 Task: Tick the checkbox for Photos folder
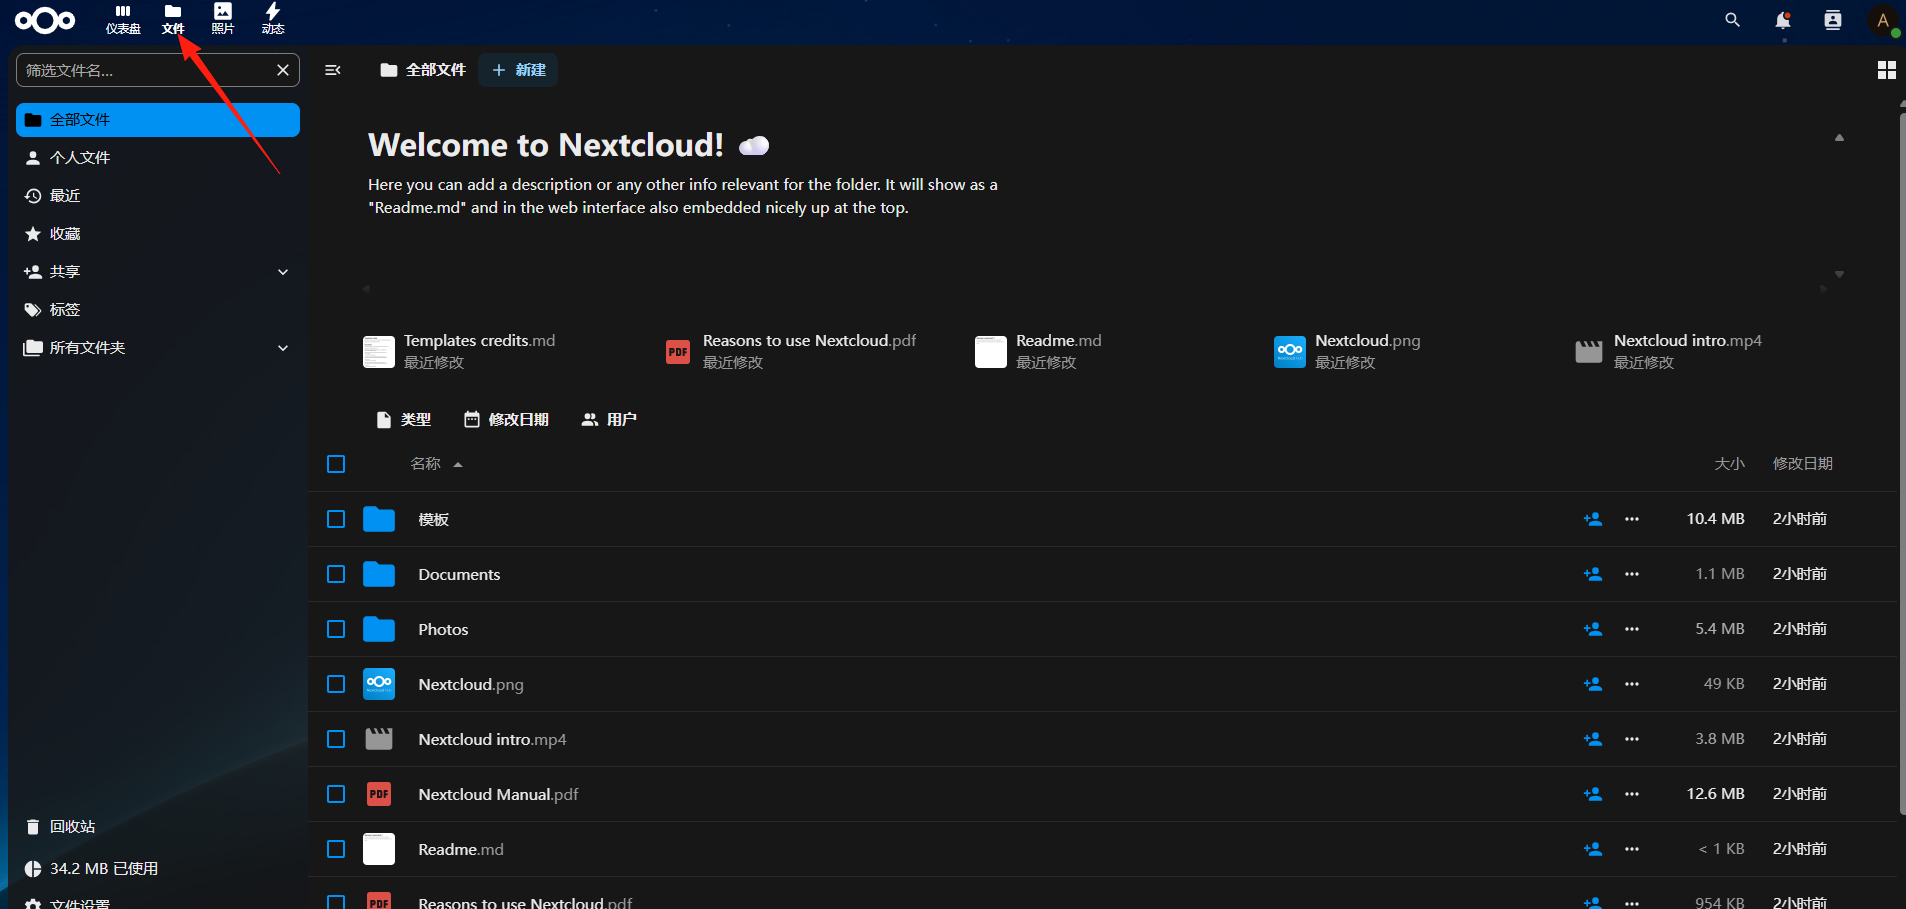coord(336,629)
